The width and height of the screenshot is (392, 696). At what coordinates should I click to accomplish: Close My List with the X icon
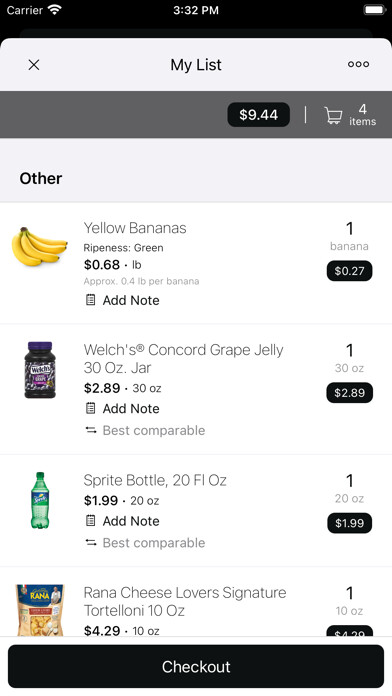pos(34,65)
